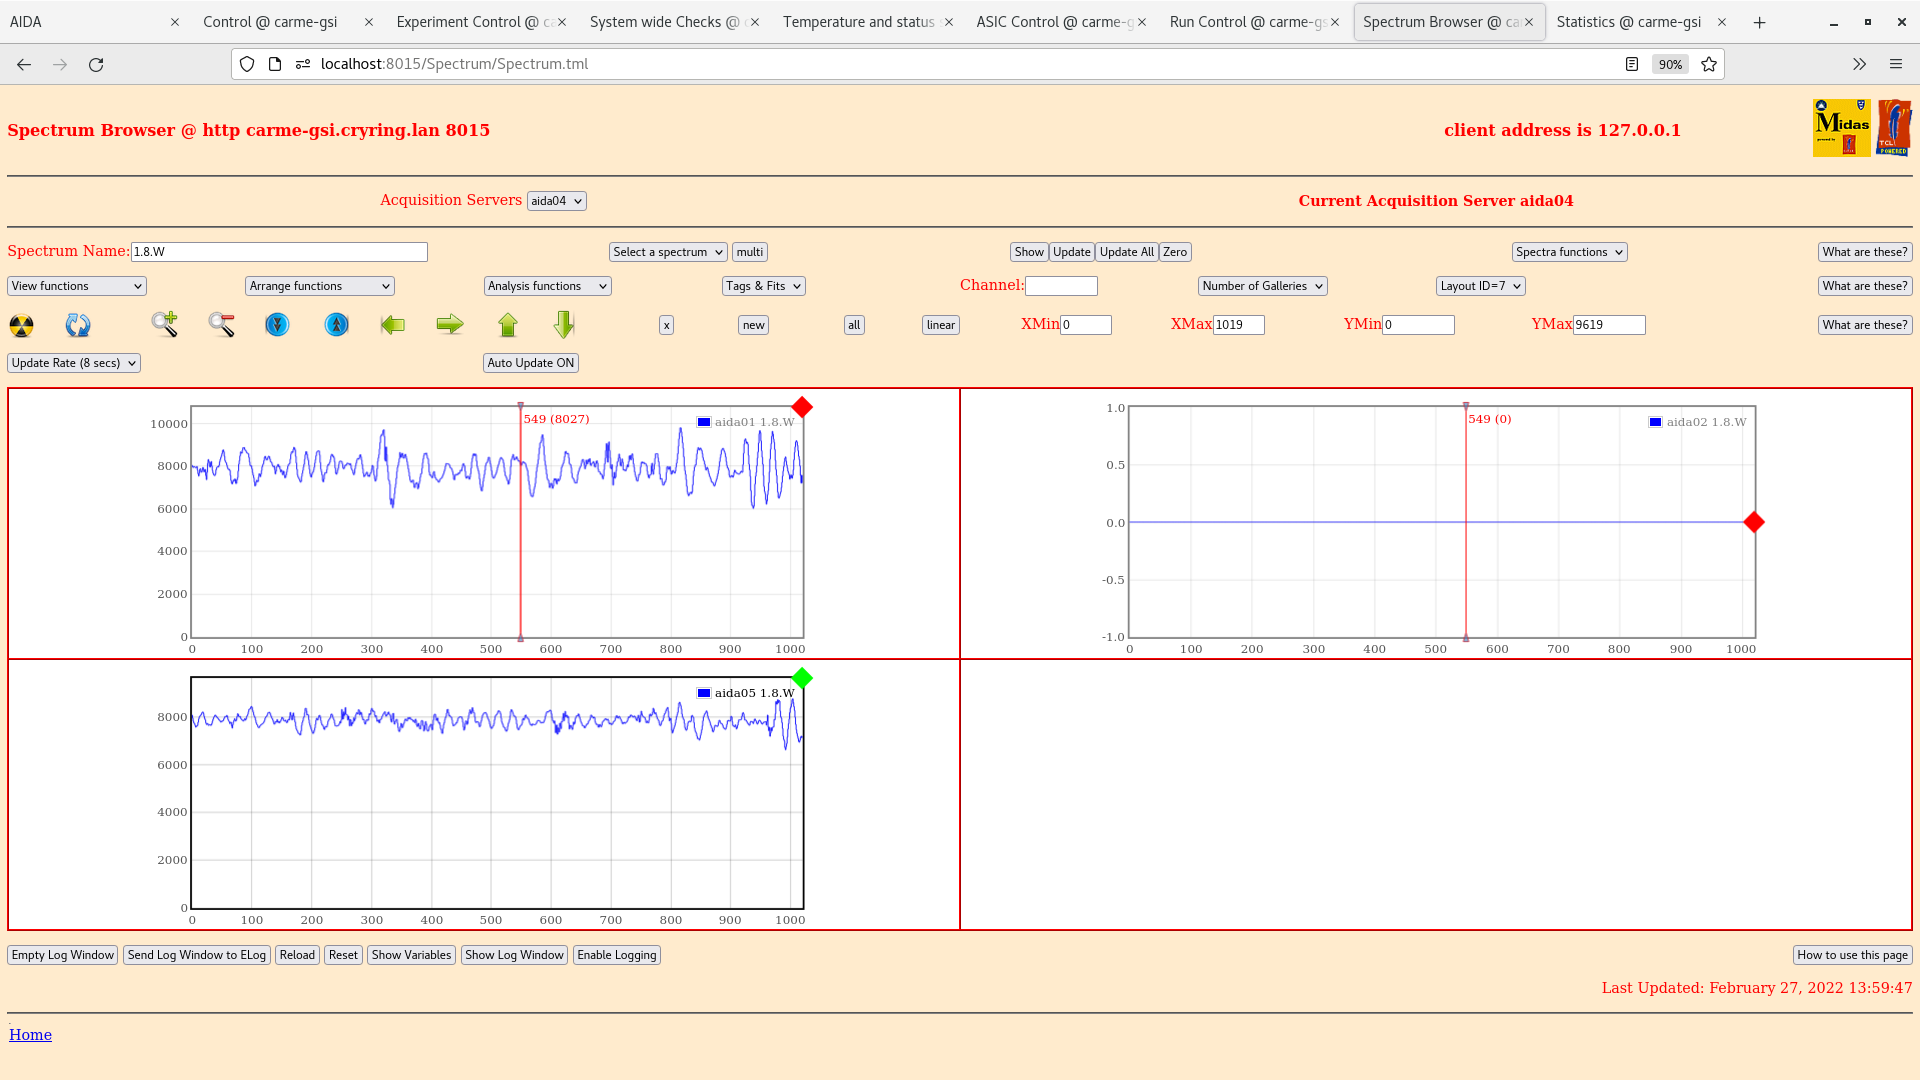This screenshot has height=1080, width=1920.
Task: Expand the Analysis functions dropdown
Action: click(x=548, y=286)
